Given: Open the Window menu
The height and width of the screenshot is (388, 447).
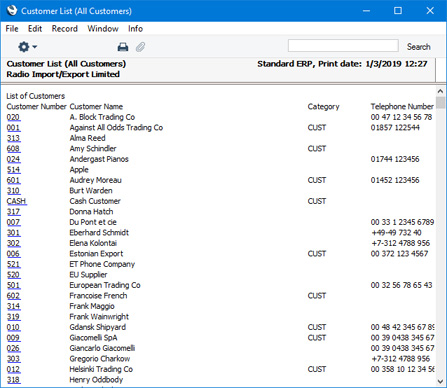Looking at the screenshot, I should point(103,29).
